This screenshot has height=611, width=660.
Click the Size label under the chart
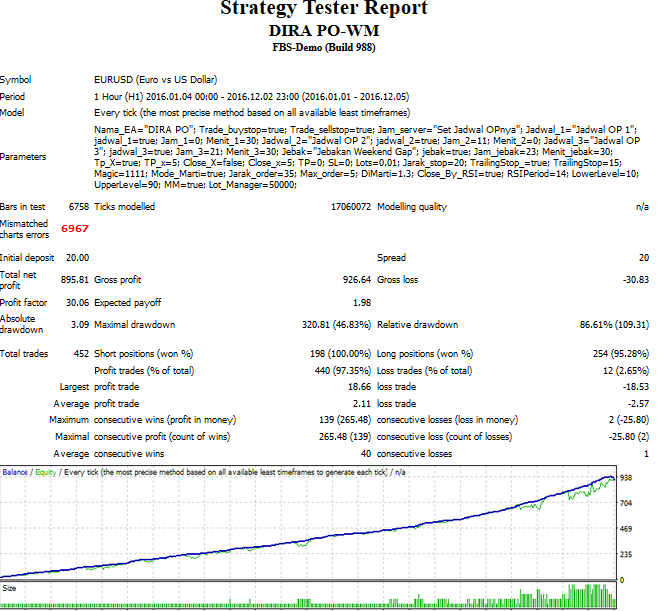coord(10,590)
